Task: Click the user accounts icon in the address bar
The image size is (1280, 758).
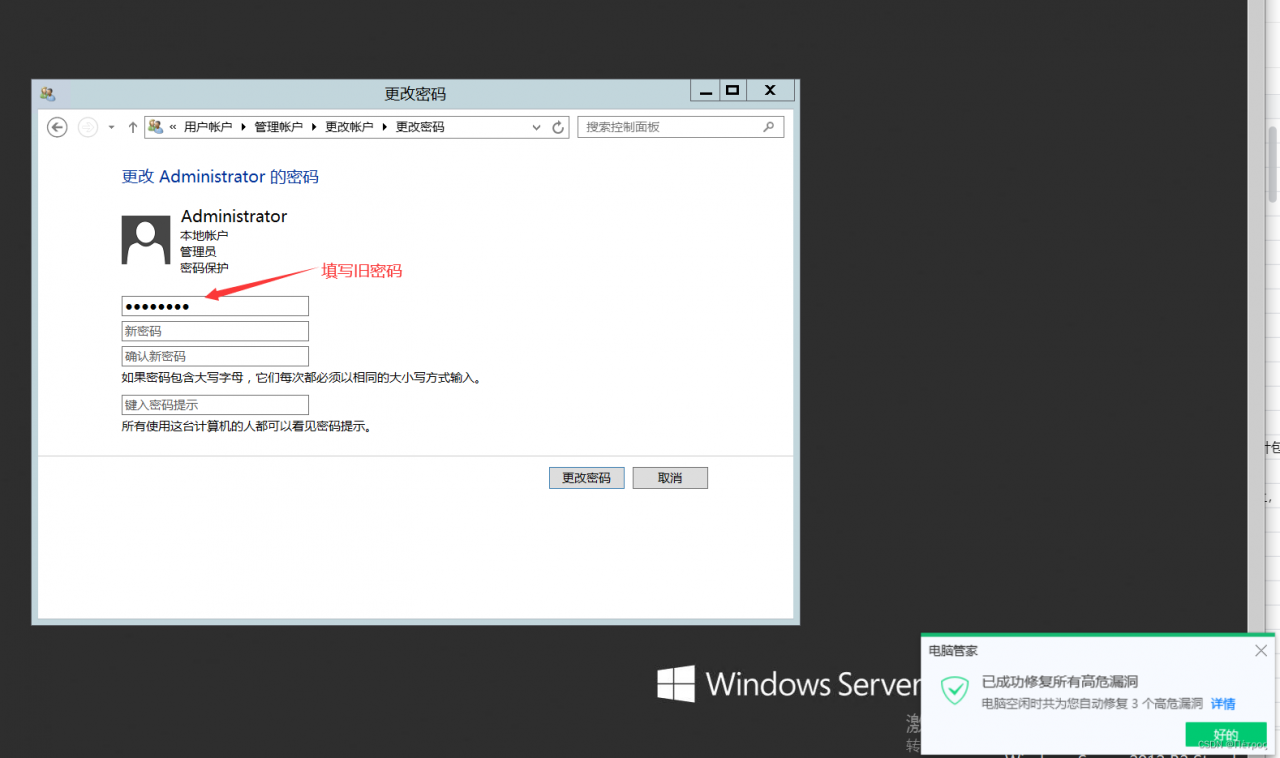Action: pos(155,126)
